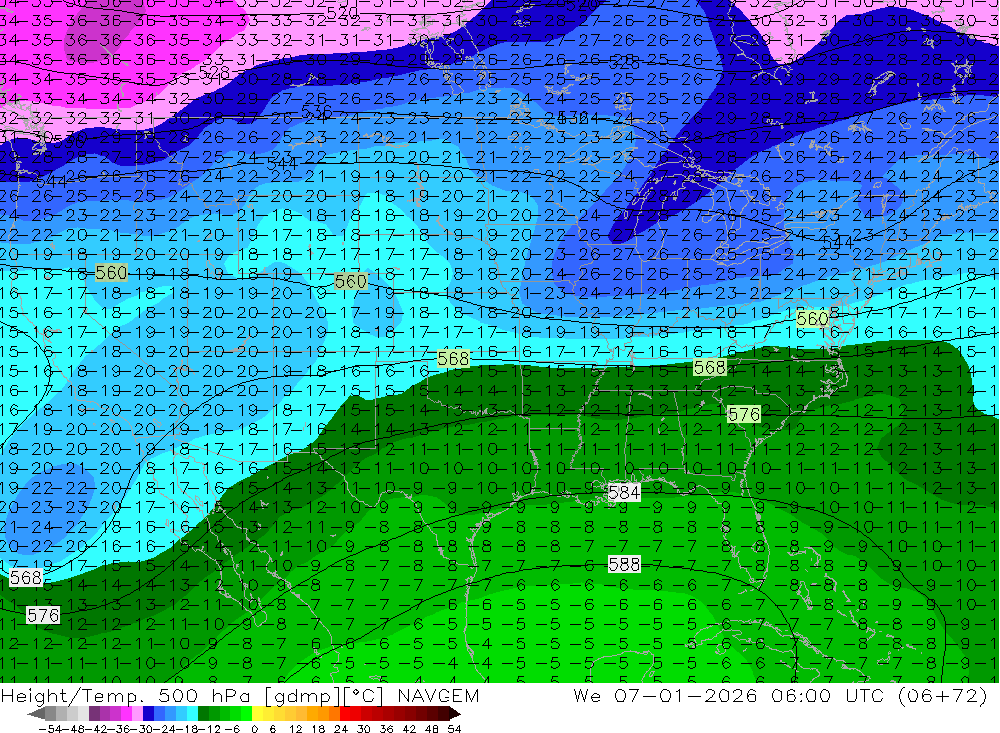Screen dimensions: 1000x733
Task: Click the dark purple swatch above the -42 mark
Action: [94, 714]
